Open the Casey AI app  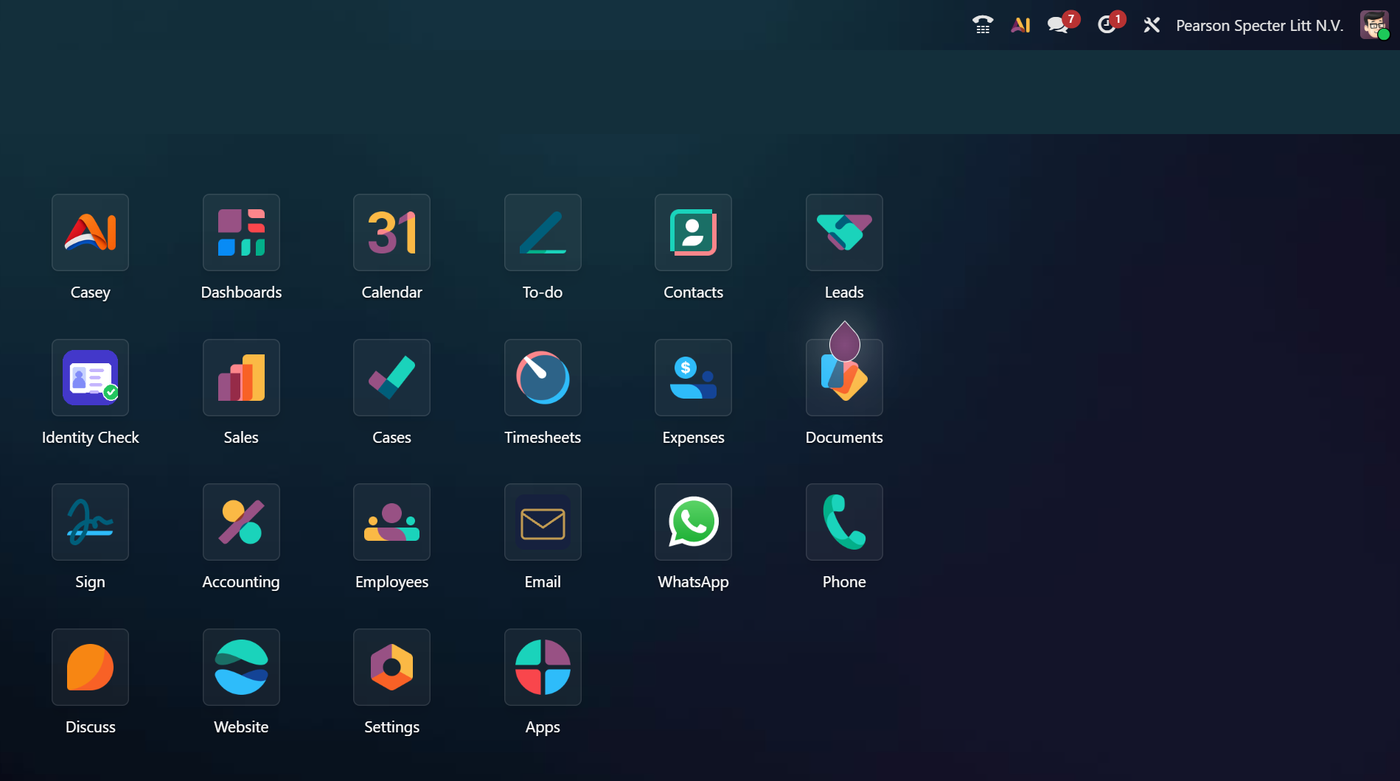pyautogui.click(x=90, y=232)
